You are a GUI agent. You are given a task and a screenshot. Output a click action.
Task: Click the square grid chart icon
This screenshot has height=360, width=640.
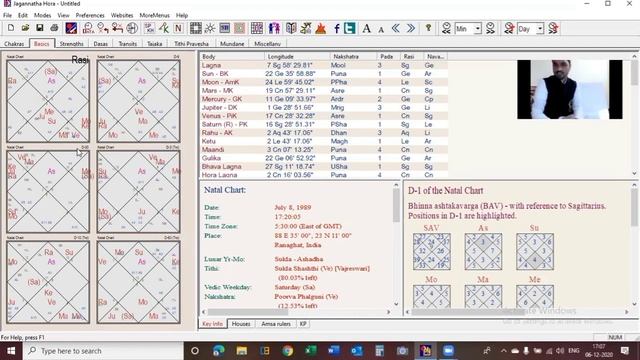pos(196,28)
